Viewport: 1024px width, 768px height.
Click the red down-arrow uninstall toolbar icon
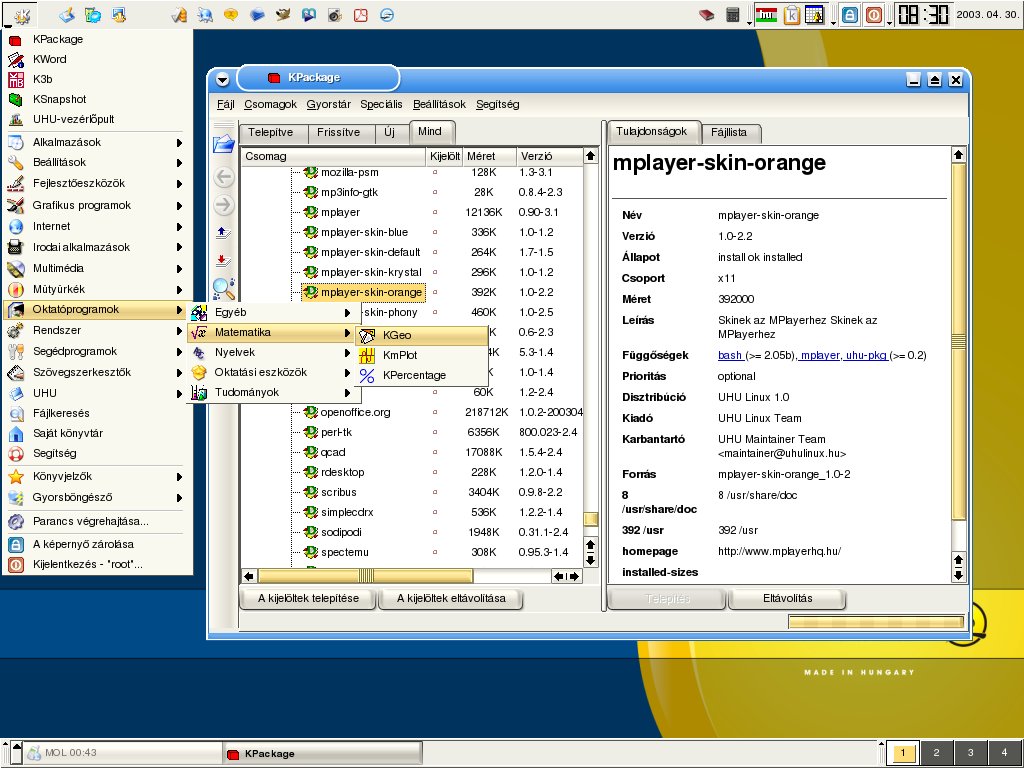point(223,260)
